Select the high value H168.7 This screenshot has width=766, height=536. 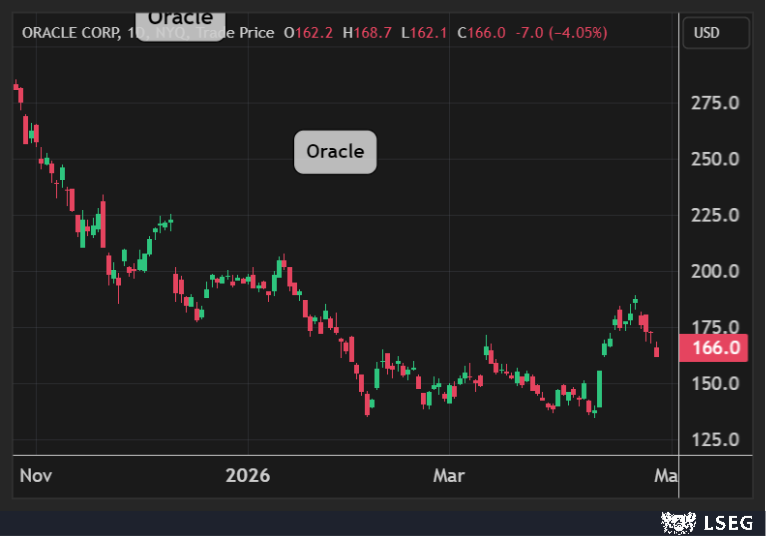(367, 33)
